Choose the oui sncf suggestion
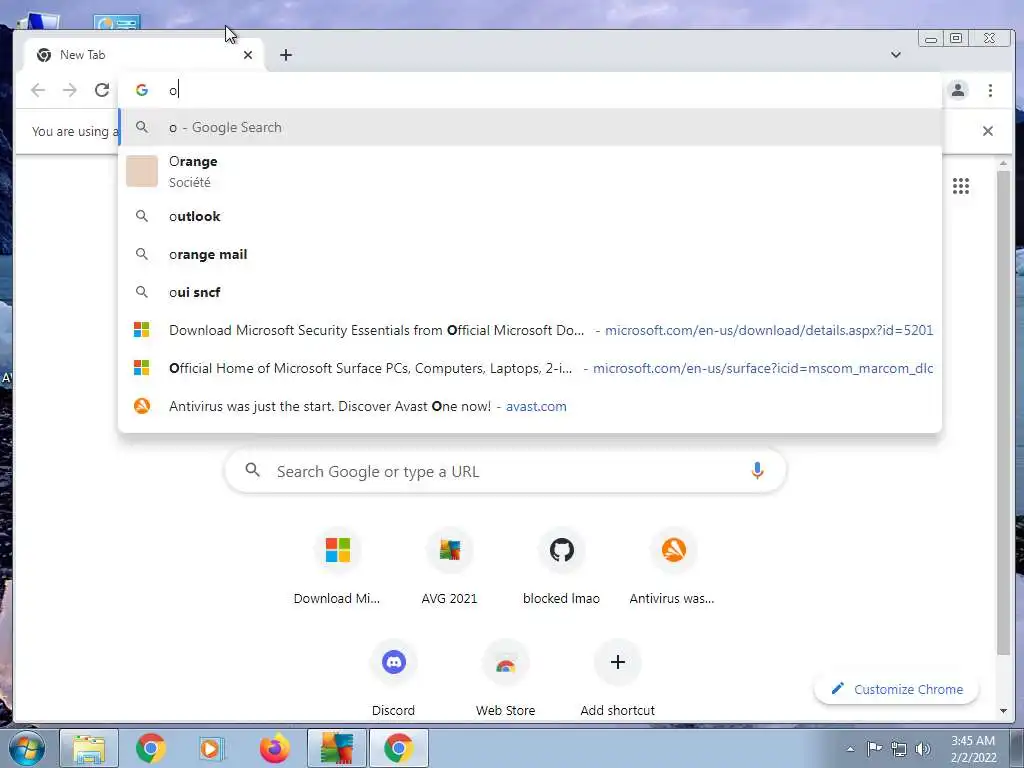The image size is (1024, 768). pyautogui.click(x=530, y=292)
